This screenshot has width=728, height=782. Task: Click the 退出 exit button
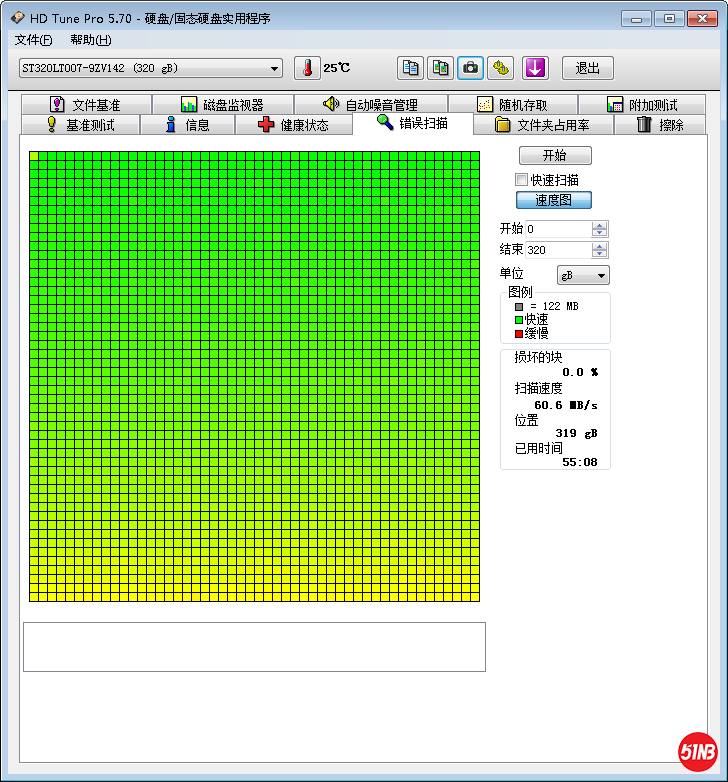coord(588,68)
